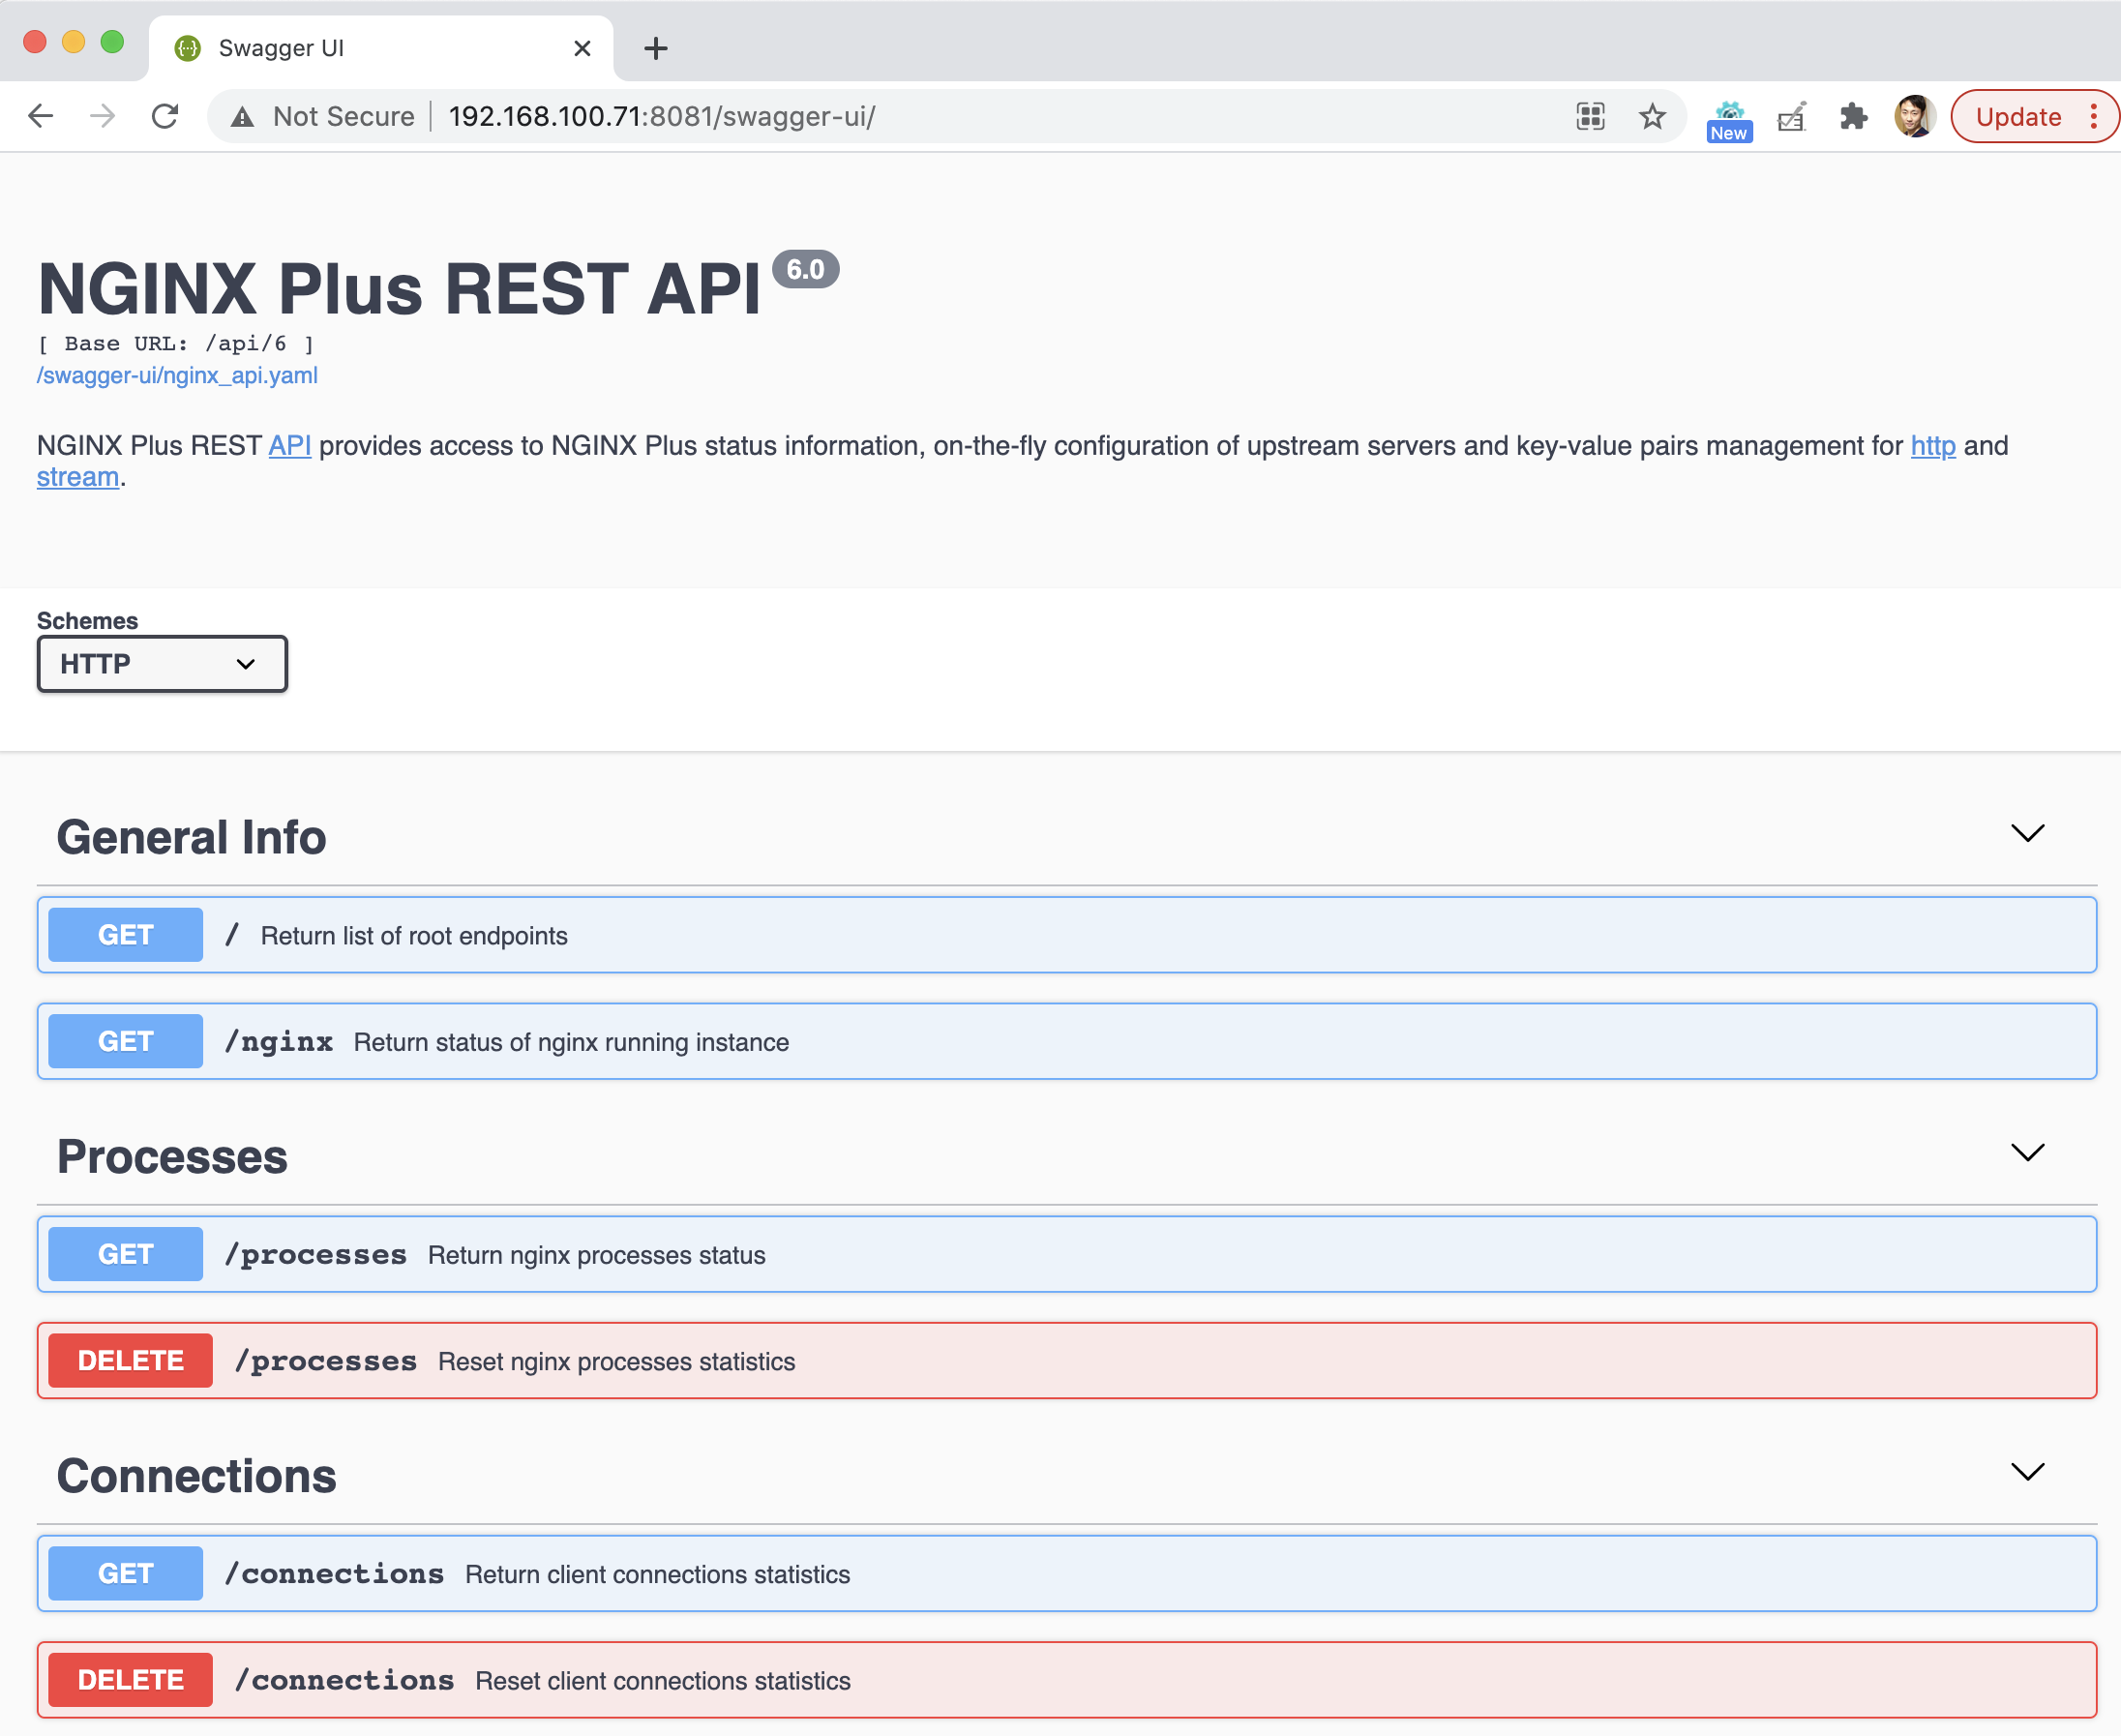The image size is (2121, 1736).
Task: Reload the Swagger UI page
Action: point(165,116)
